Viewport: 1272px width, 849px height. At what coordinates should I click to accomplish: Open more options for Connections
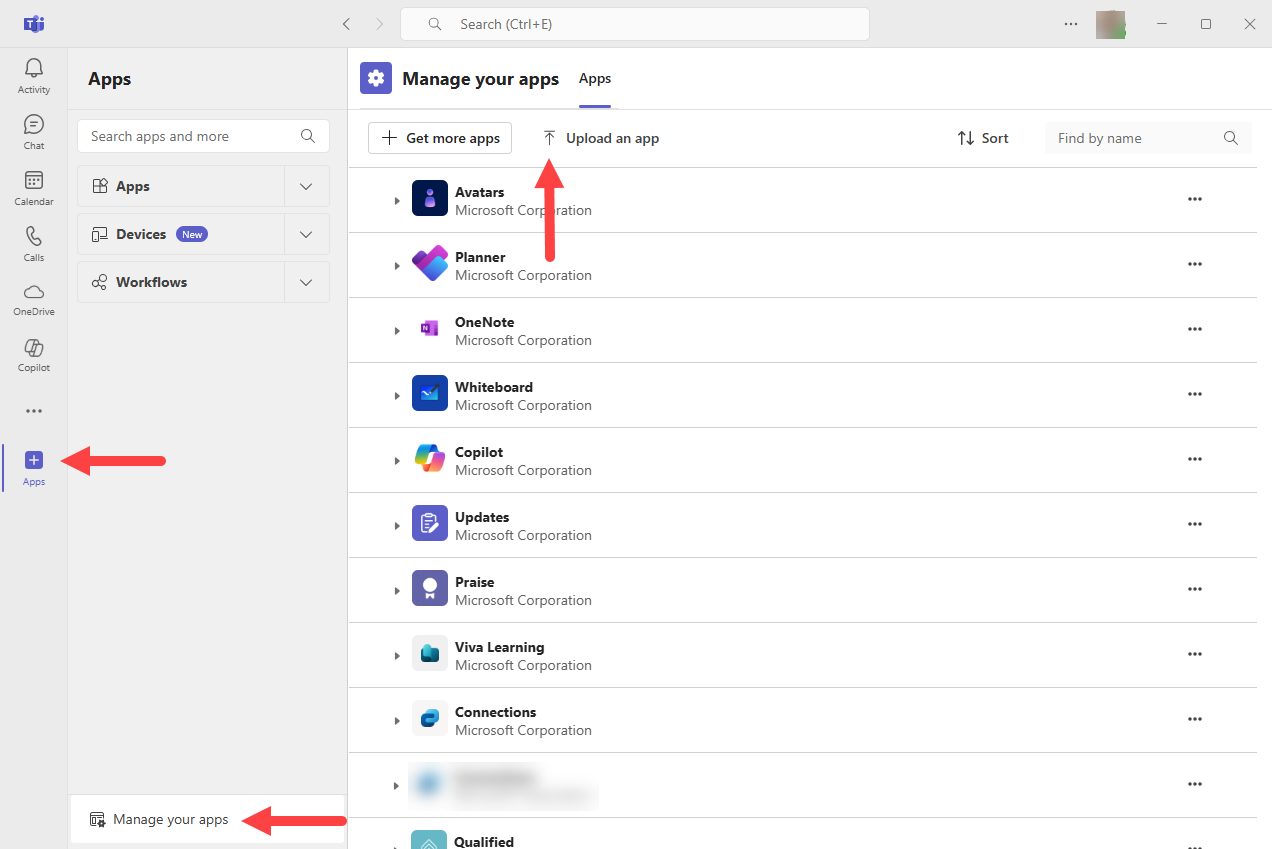click(x=1194, y=719)
